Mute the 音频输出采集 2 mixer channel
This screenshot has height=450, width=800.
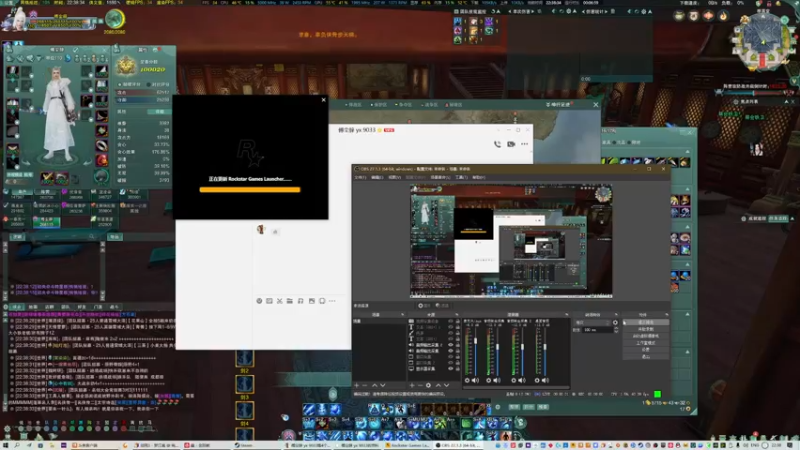pos(522,380)
